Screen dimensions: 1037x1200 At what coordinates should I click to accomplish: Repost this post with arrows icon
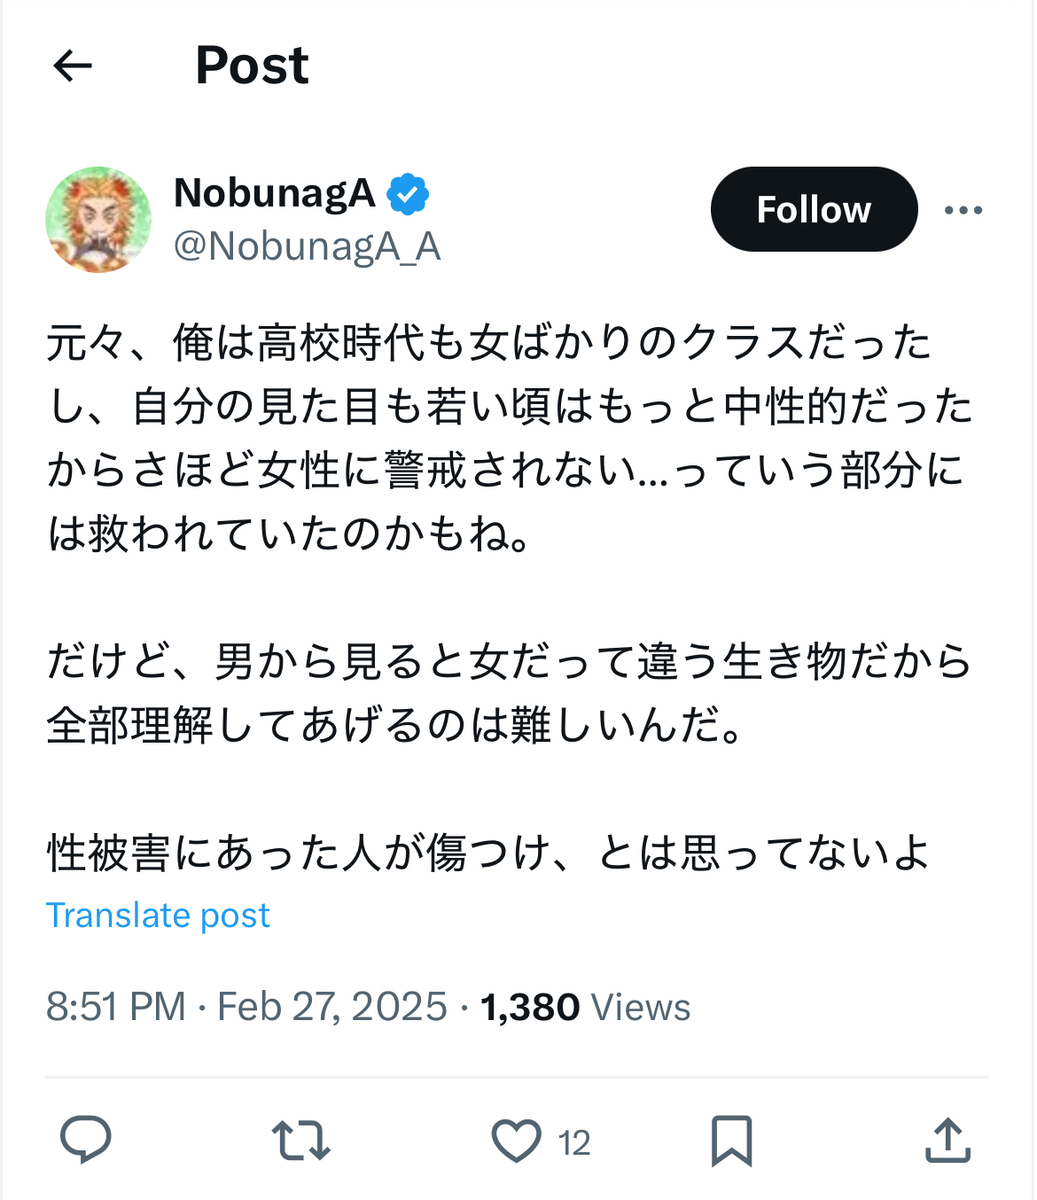tap(301, 1141)
